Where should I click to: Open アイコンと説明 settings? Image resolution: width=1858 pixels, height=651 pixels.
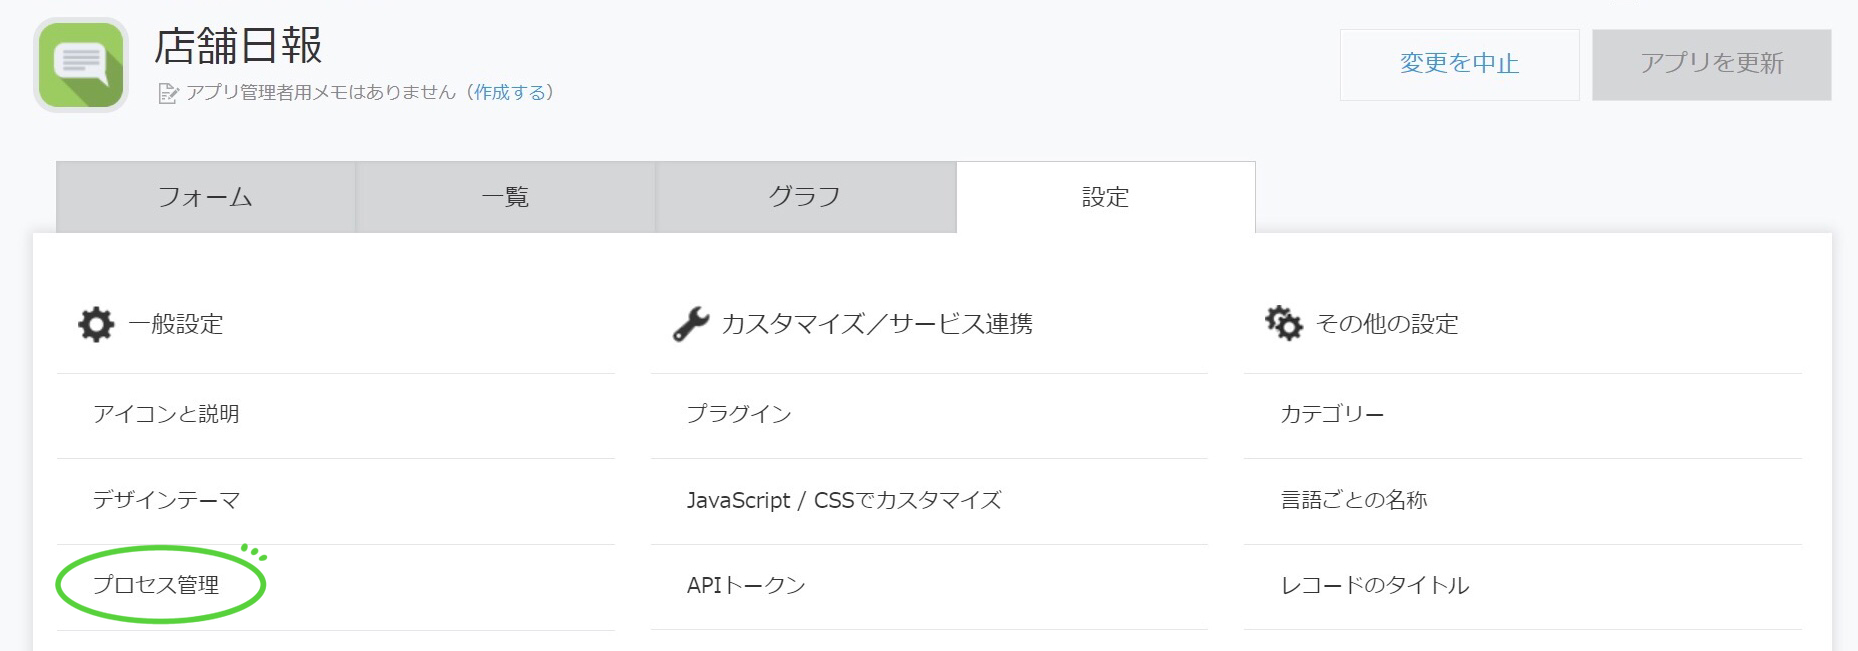pyautogui.click(x=166, y=414)
